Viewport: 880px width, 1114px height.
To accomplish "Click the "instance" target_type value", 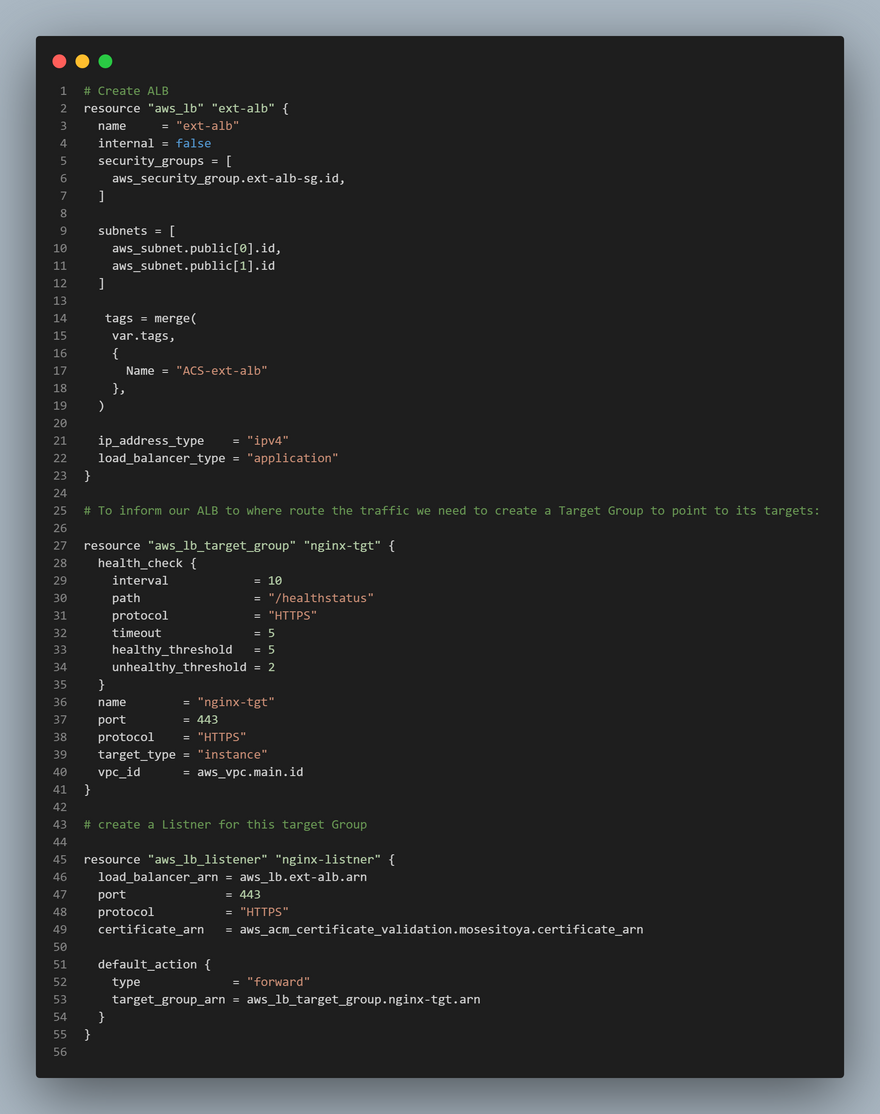I will [x=232, y=755].
